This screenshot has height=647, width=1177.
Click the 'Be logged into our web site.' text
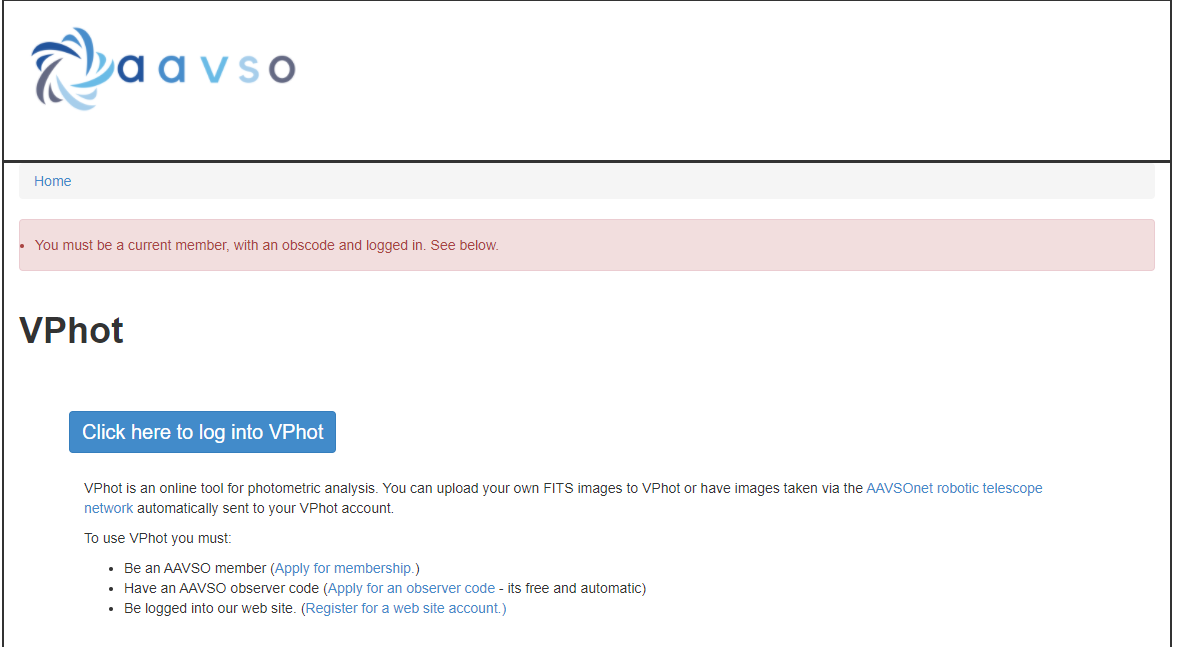tap(210, 608)
